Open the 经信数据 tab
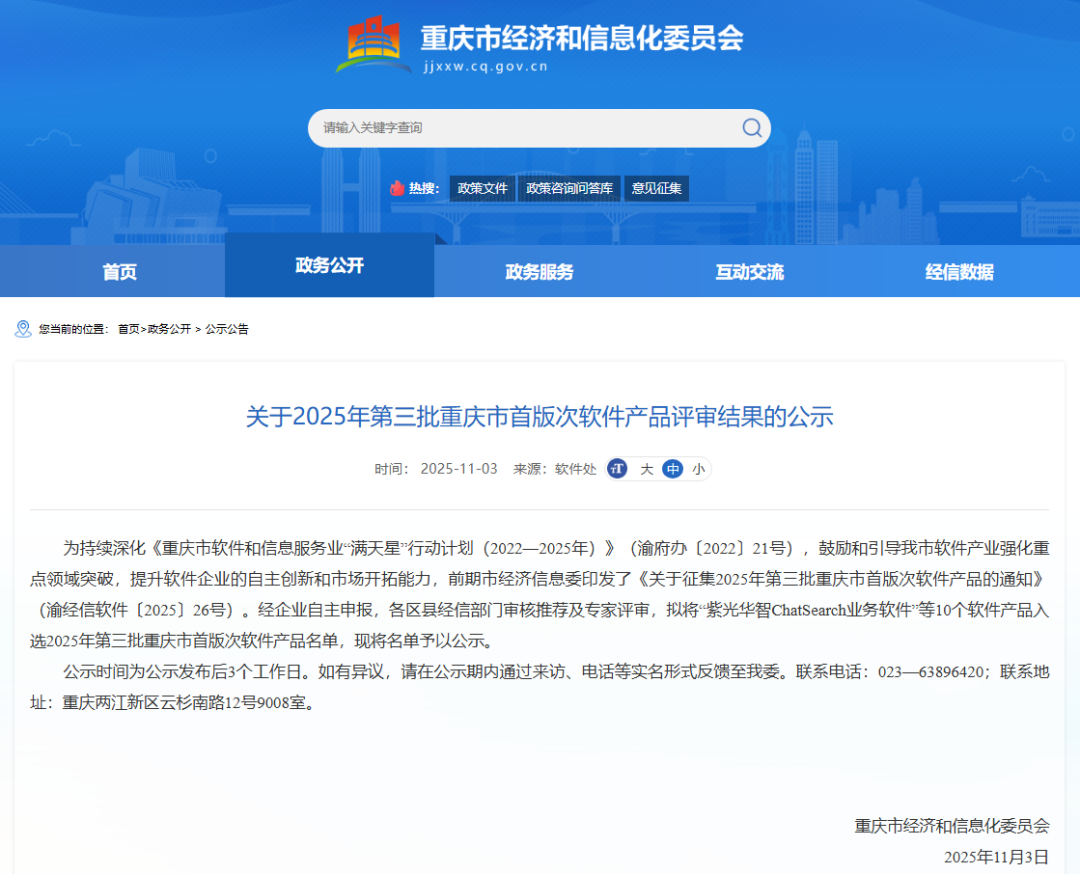The image size is (1080, 874). 959,272
